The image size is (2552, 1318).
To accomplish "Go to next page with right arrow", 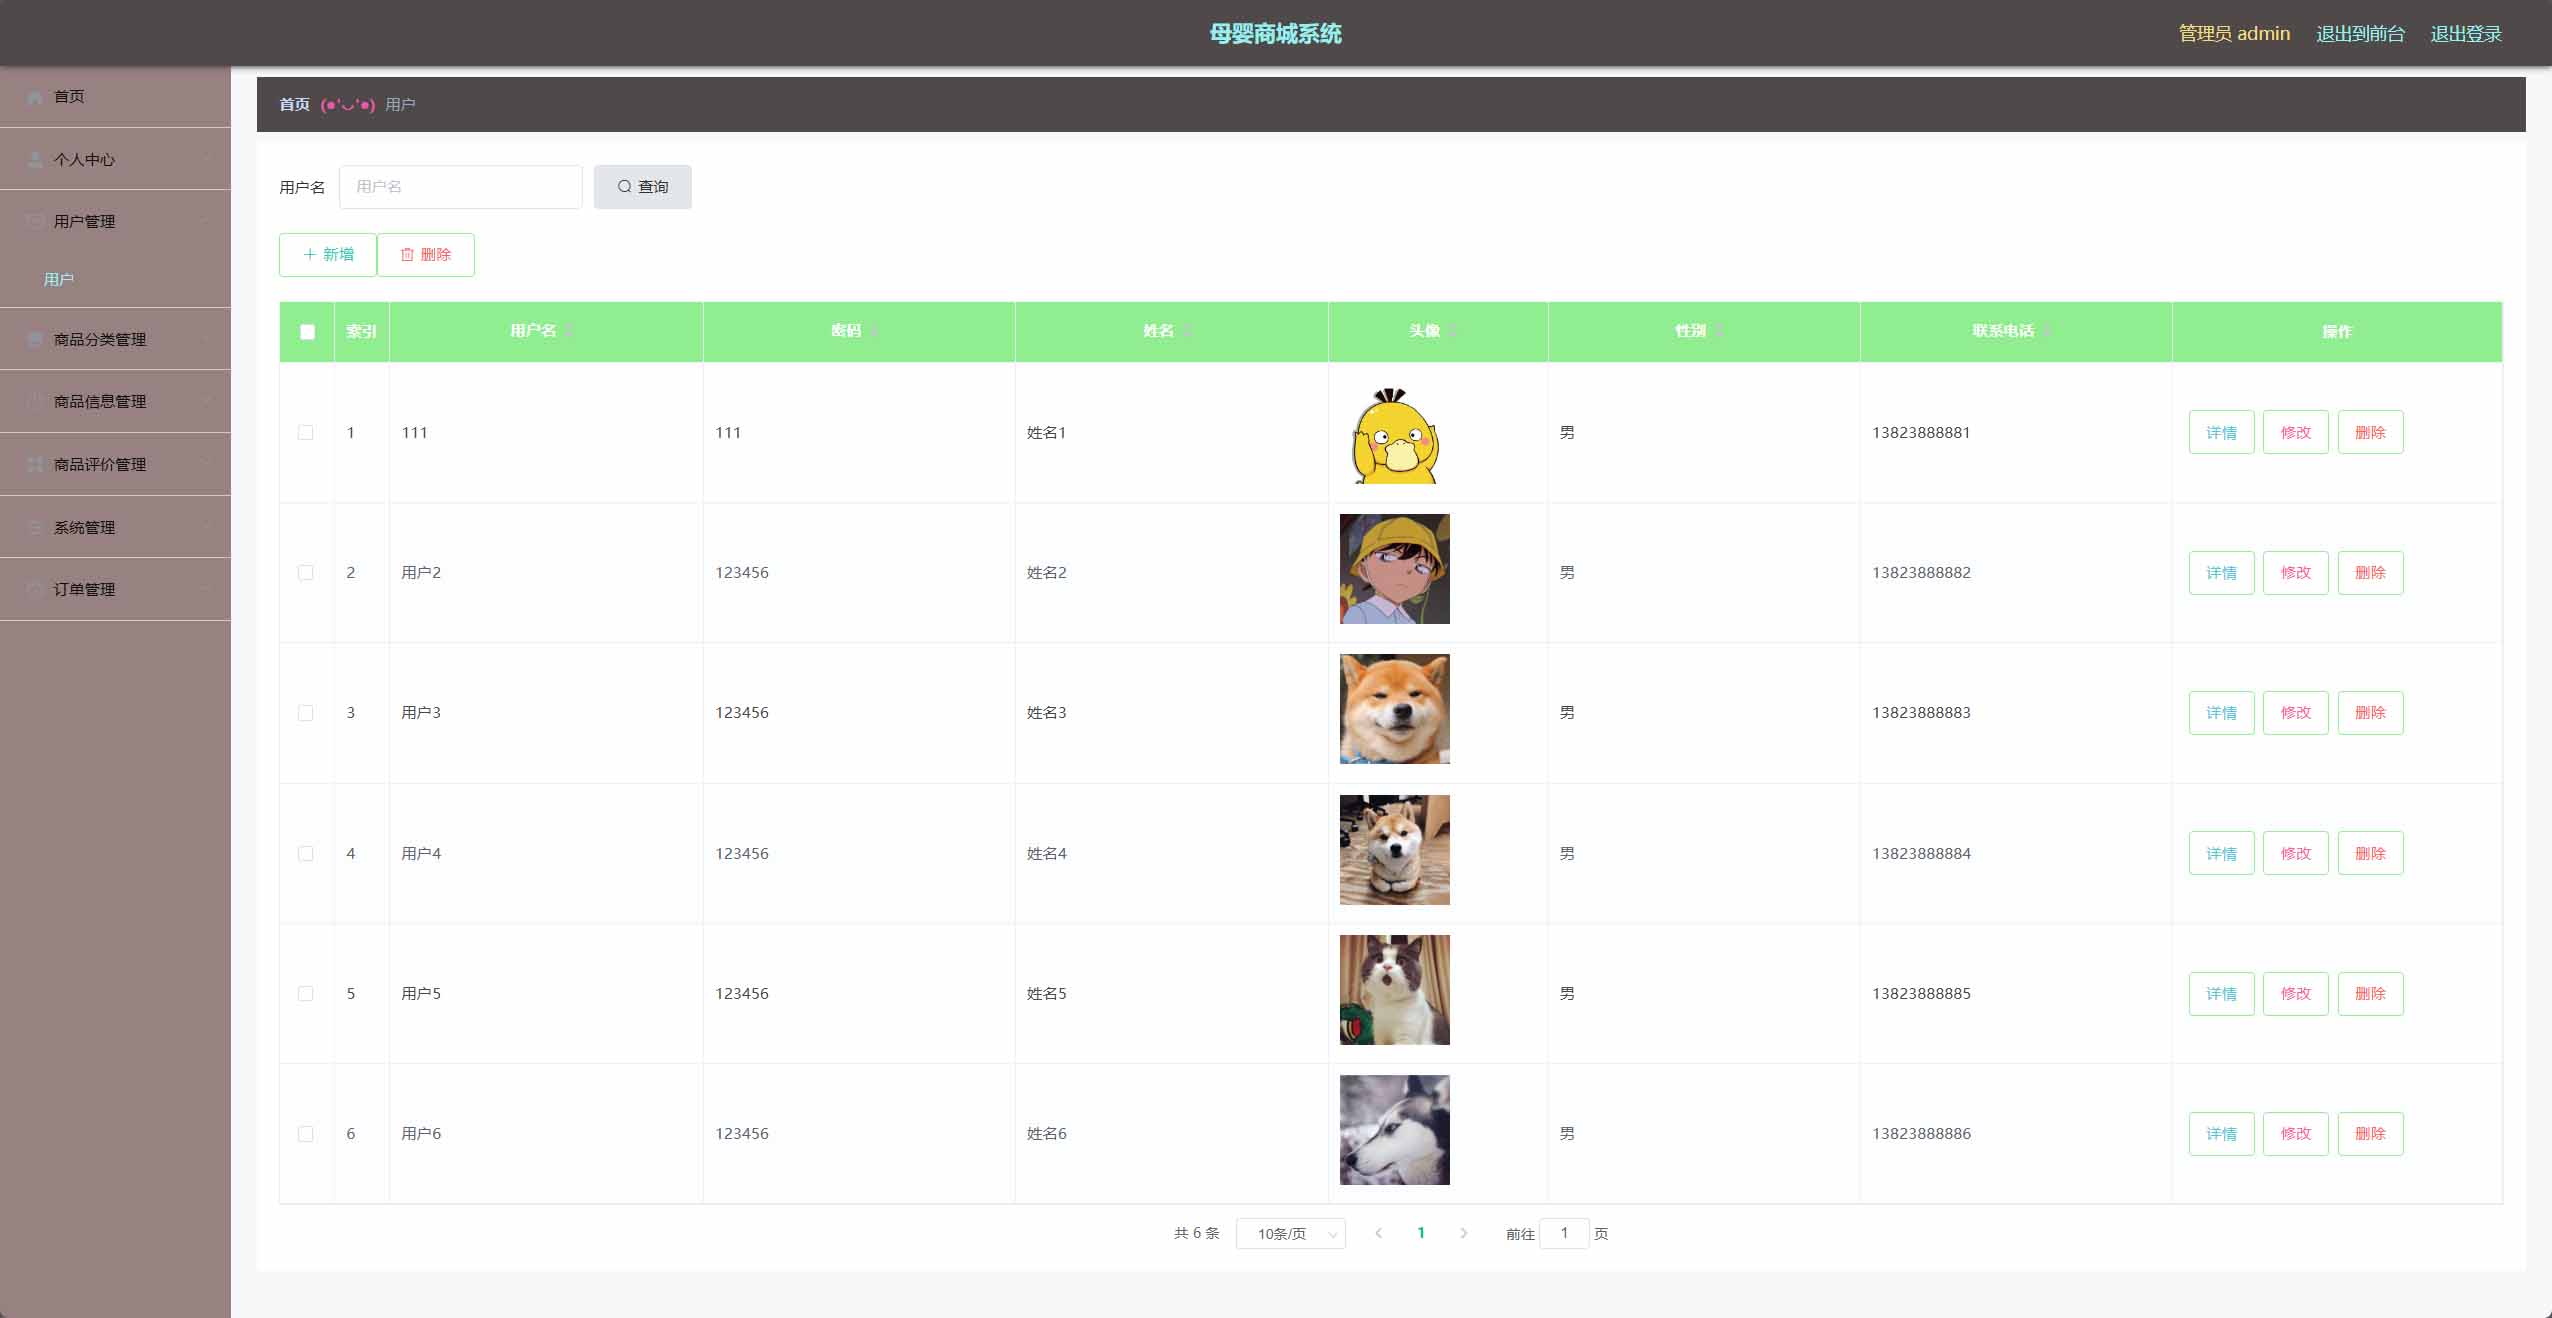I will (1464, 1233).
